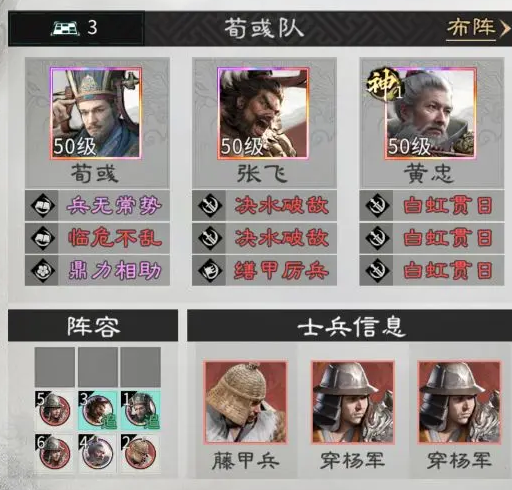The image size is (512, 490).
Task: Click the 鼎力相助 skill icon
Action: pos(42,270)
